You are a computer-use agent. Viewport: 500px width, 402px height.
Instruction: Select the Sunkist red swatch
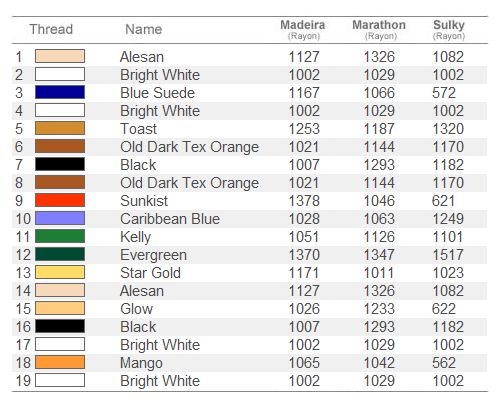click(x=60, y=200)
